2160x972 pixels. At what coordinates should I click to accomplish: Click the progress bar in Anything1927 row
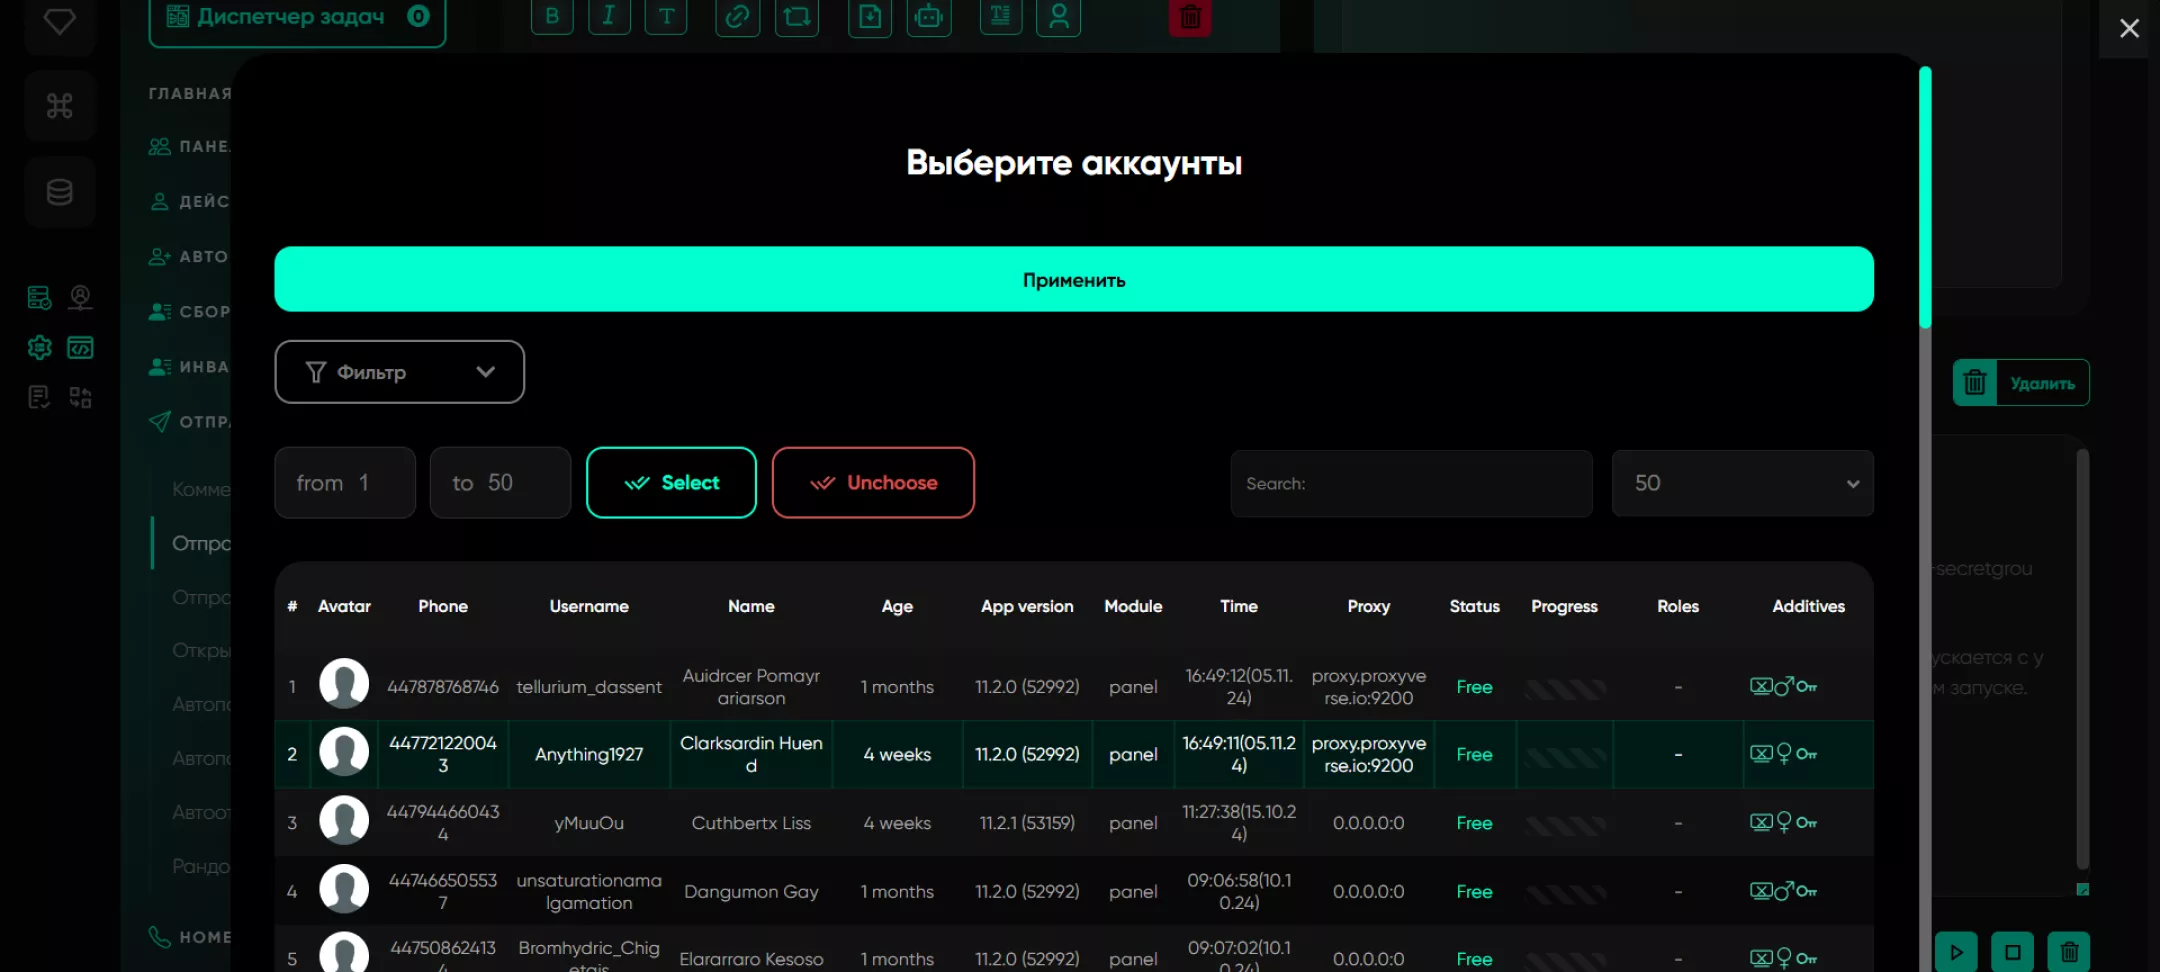tap(1565, 757)
